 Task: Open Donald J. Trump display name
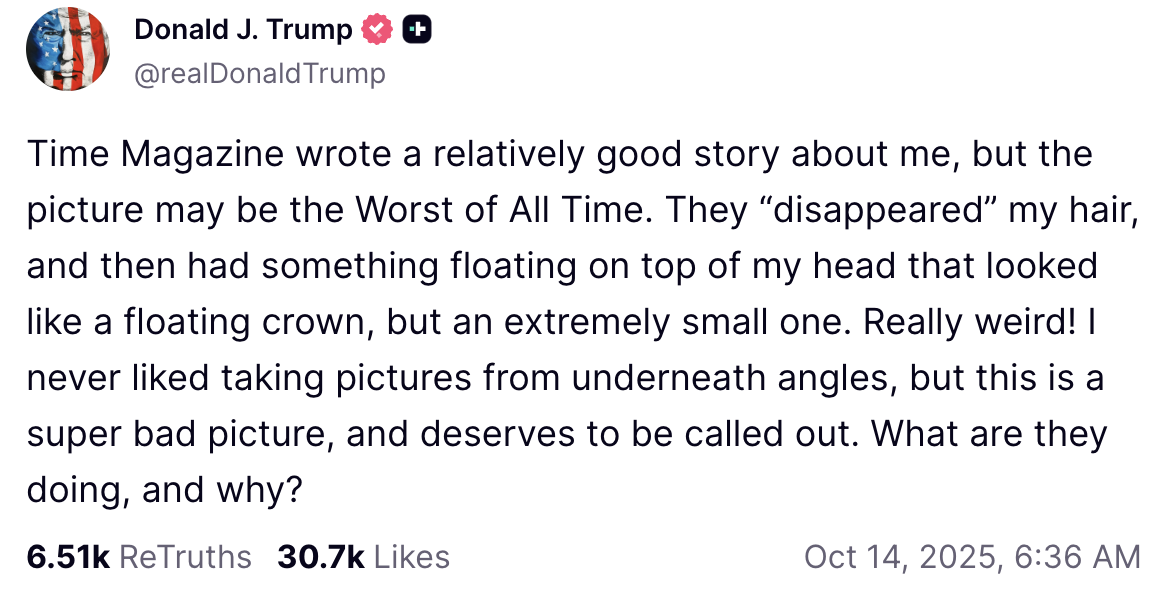pos(243,31)
